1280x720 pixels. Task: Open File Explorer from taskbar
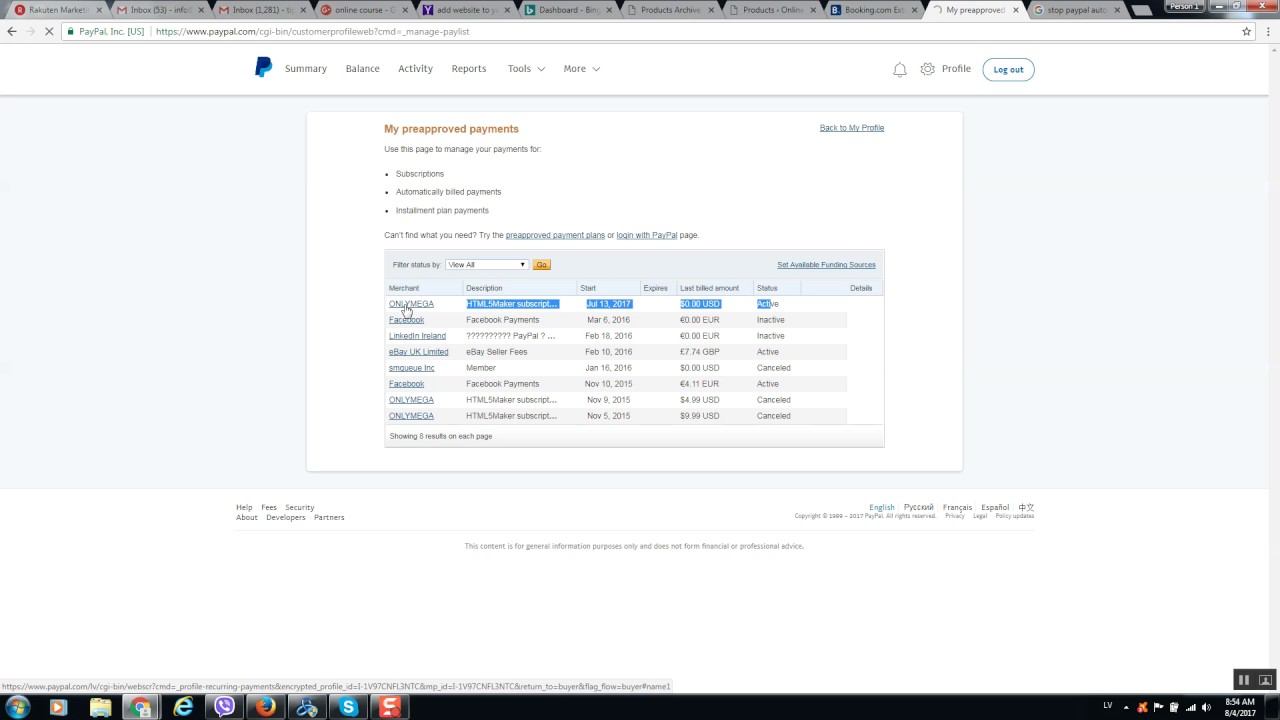coord(100,708)
